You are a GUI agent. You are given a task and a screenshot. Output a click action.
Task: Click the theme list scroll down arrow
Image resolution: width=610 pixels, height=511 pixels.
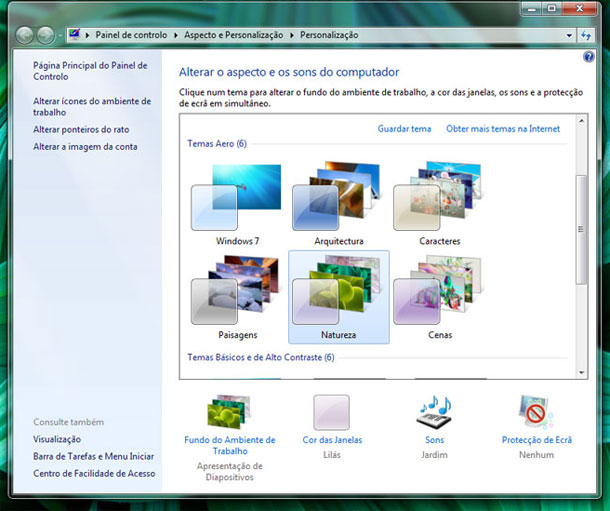[581, 373]
